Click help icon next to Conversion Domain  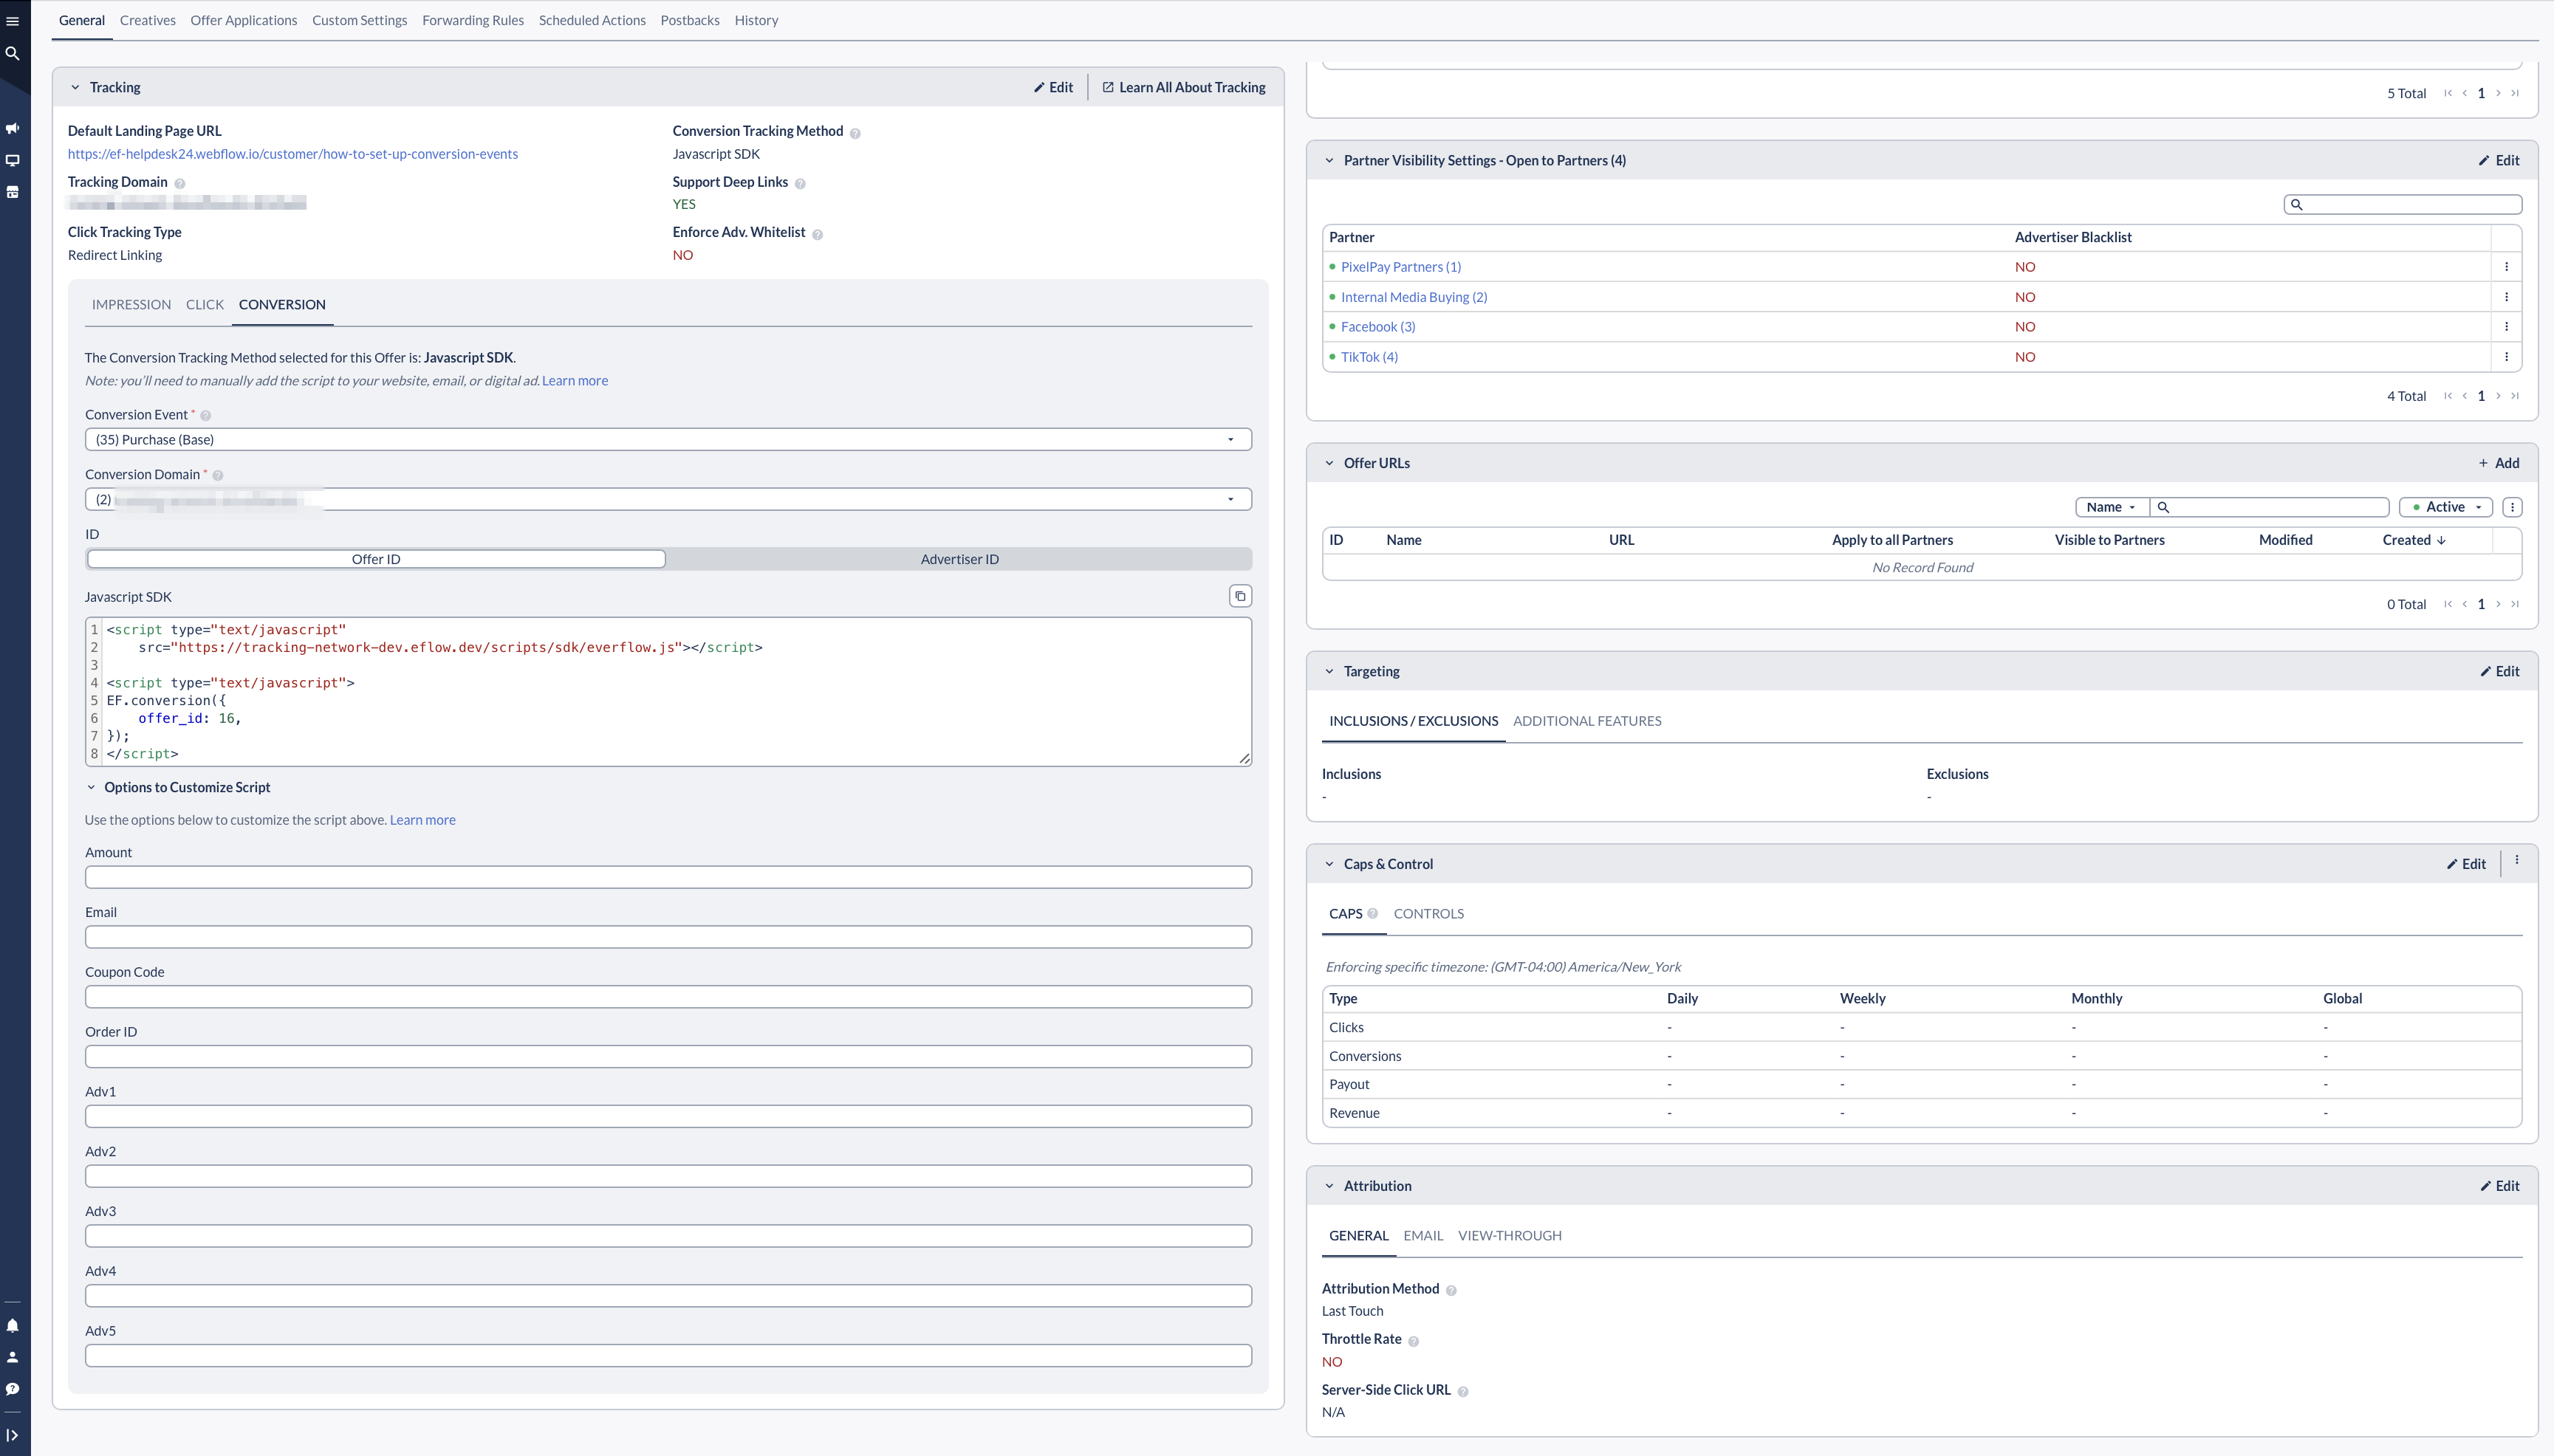coord(218,476)
